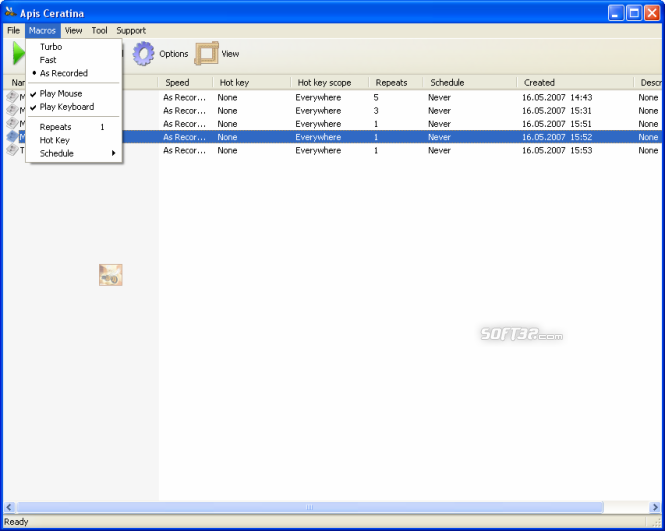The image size is (665, 531).
Task: Click created date 16.05.2007 15:51
Action: [x=557, y=123]
